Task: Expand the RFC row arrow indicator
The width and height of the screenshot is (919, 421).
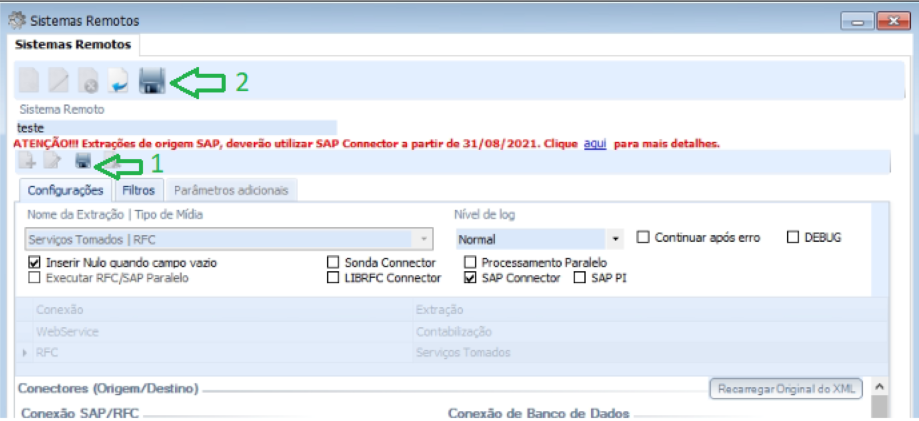Action: click(x=24, y=353)
